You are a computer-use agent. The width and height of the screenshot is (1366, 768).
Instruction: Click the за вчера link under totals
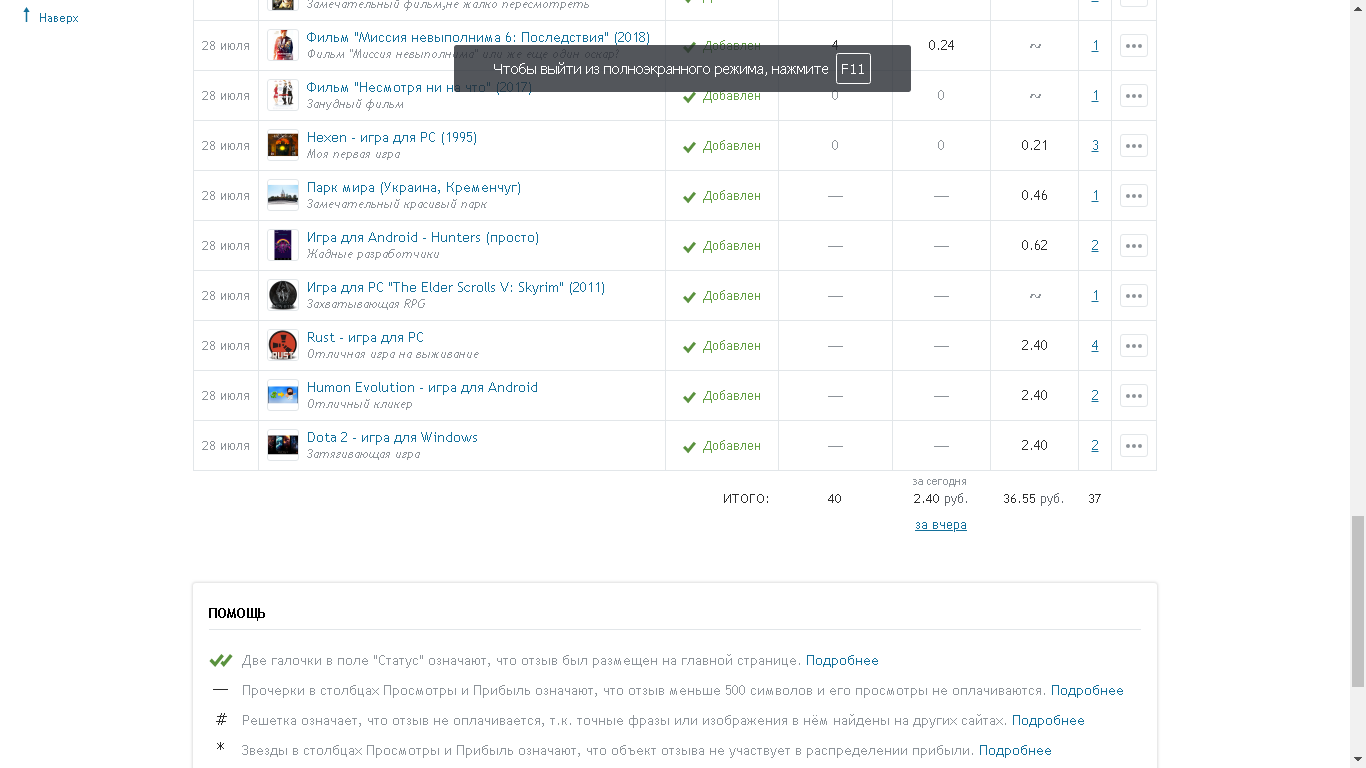click(940, 525)
